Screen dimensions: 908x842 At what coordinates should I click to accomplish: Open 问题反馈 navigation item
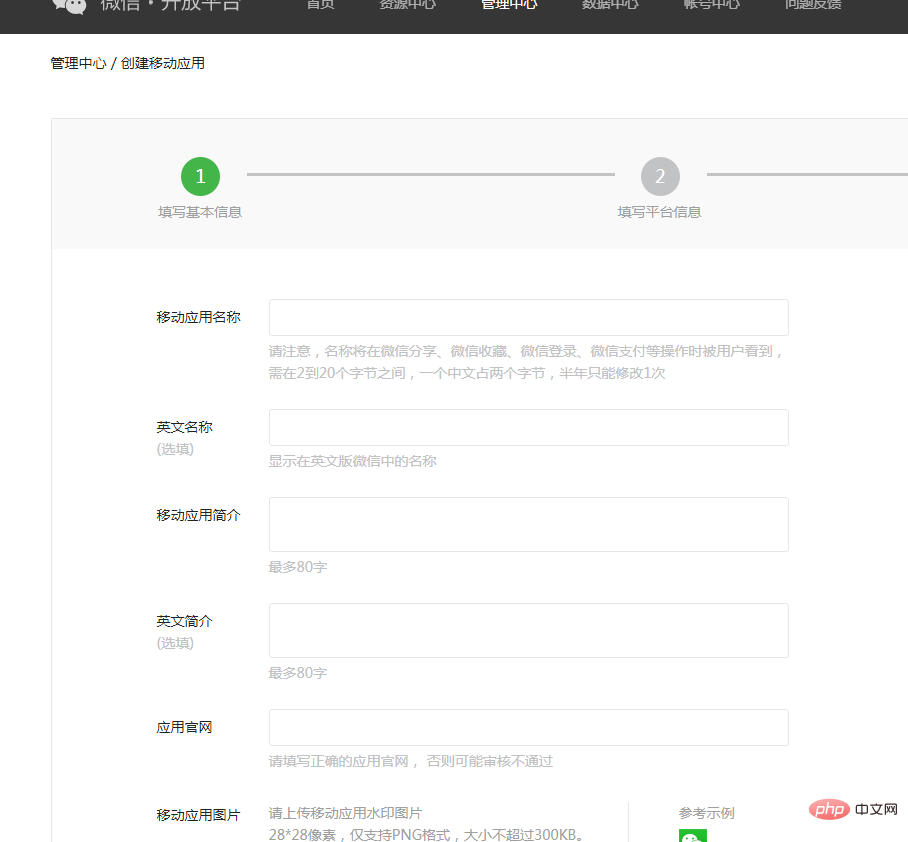coord(813,5)
